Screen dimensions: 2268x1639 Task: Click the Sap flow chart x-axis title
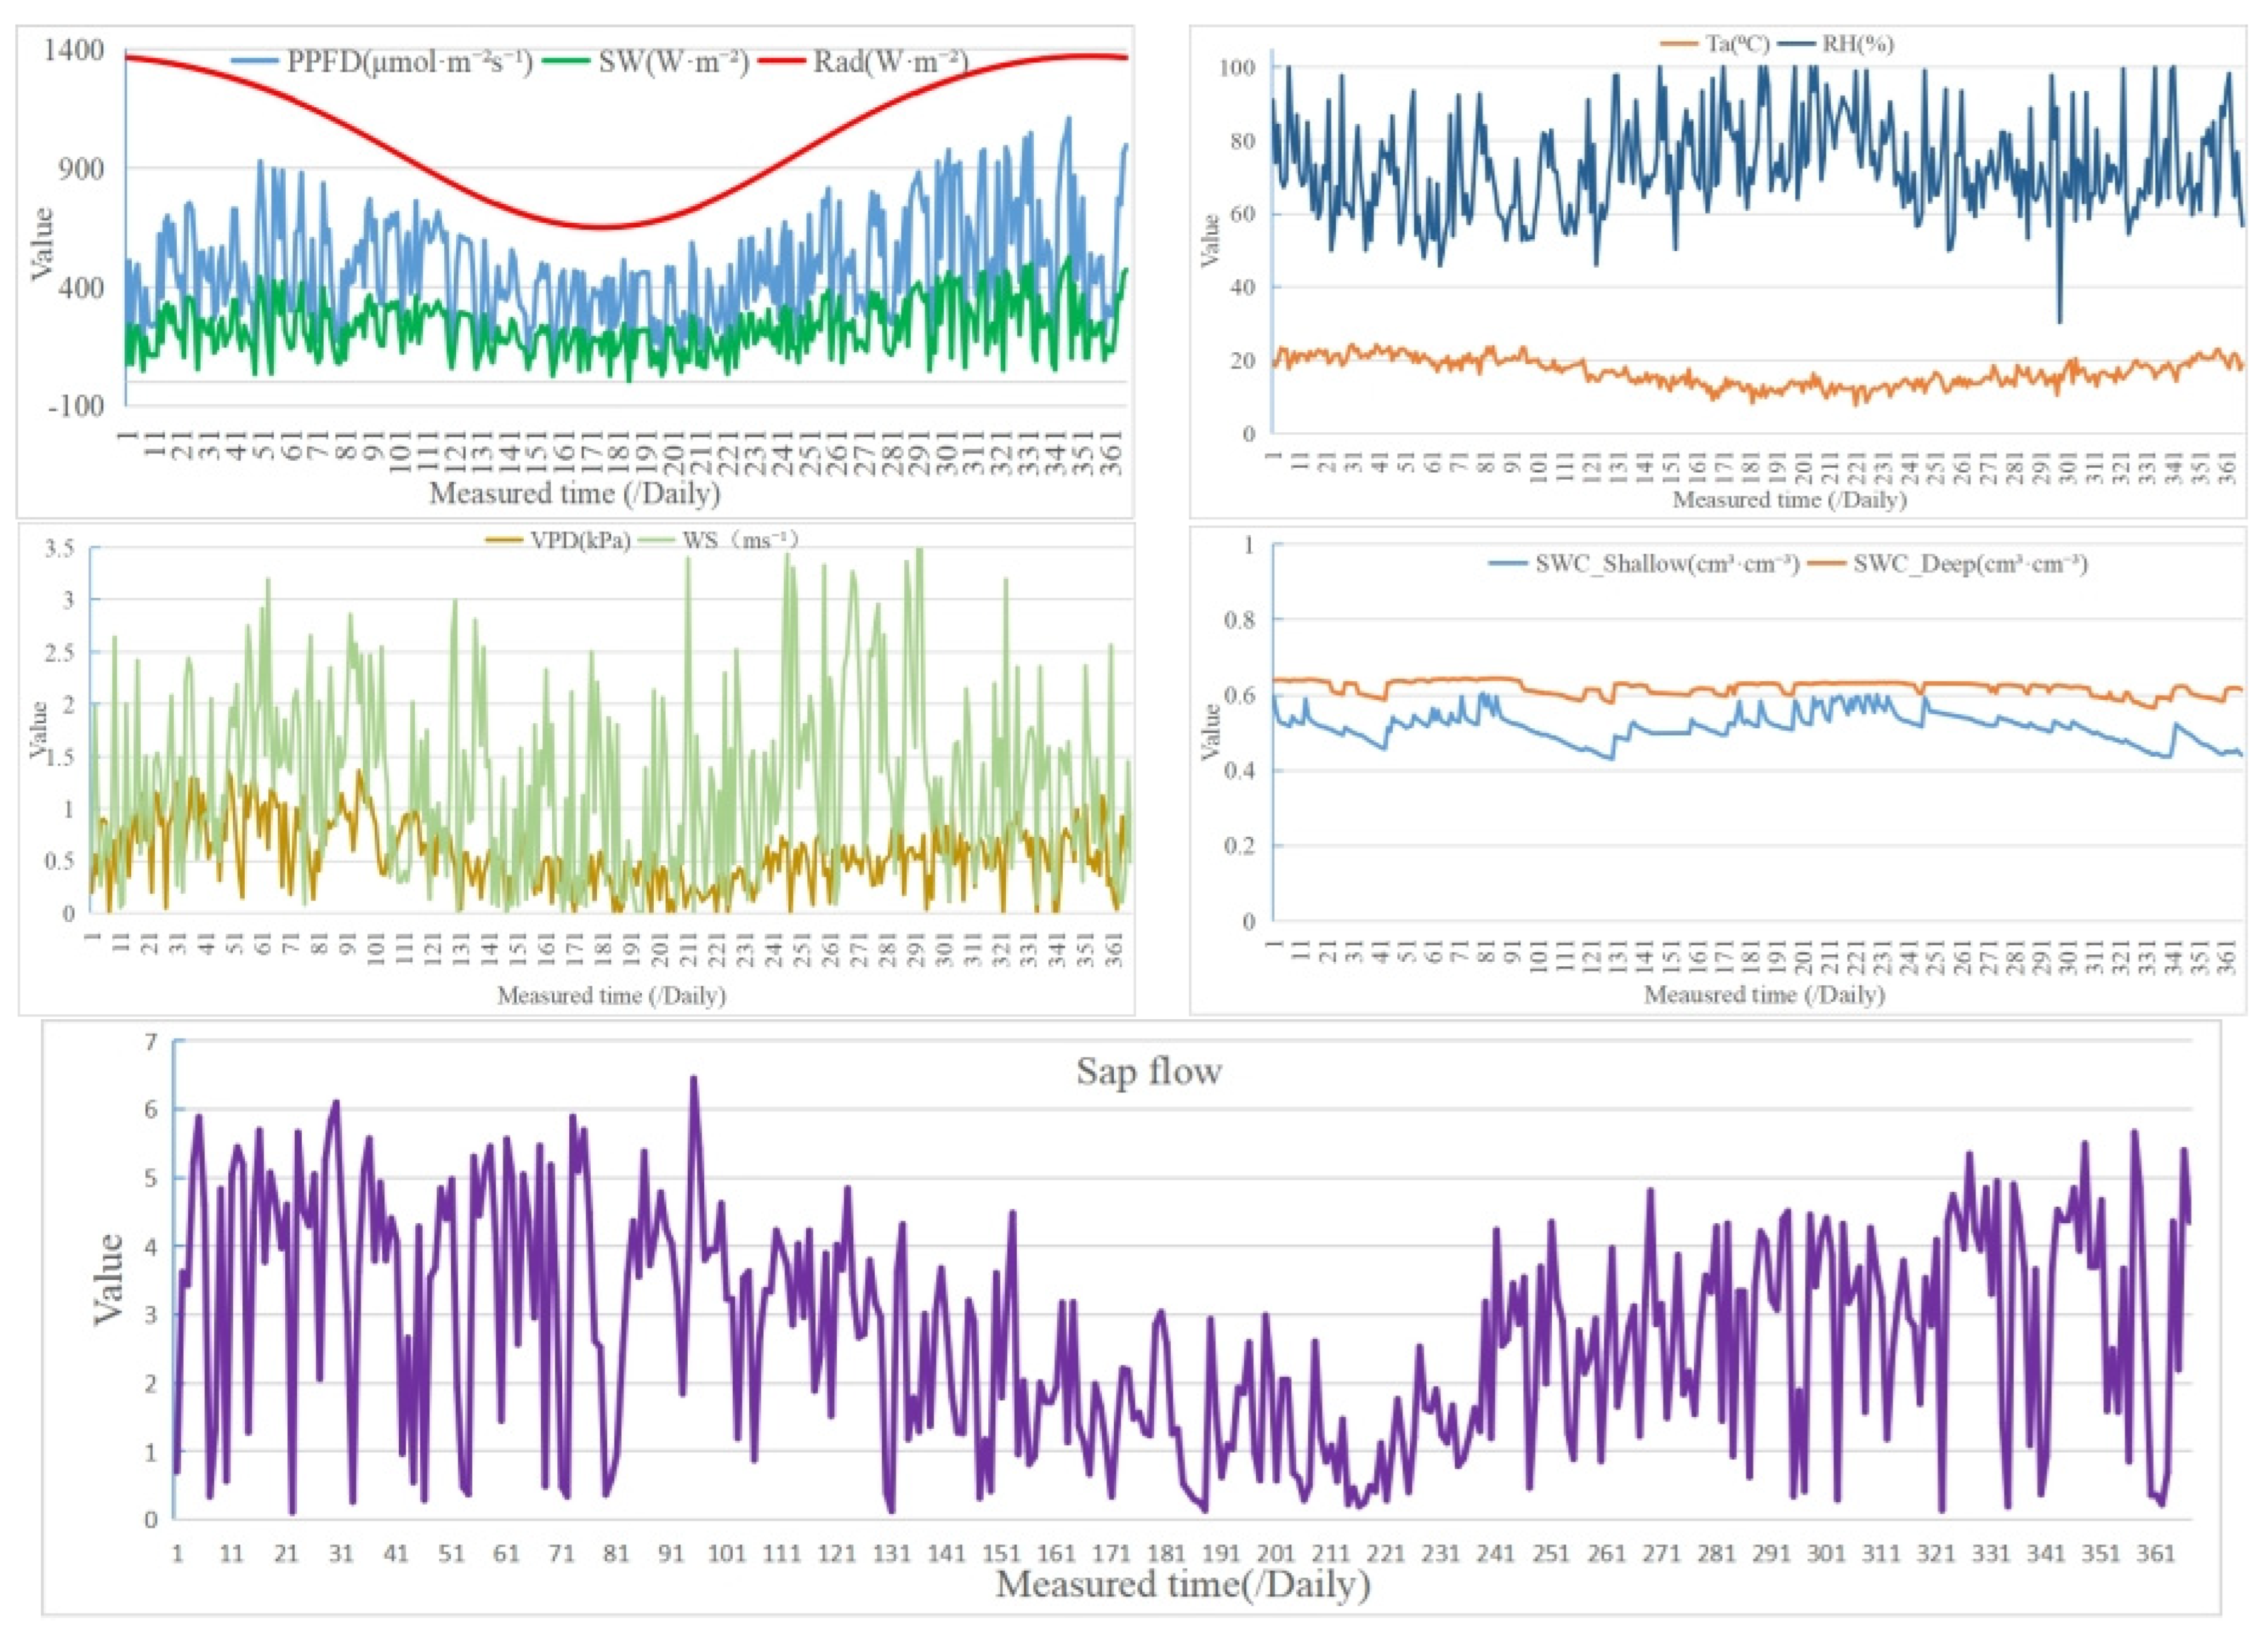click(1182, 1584)
